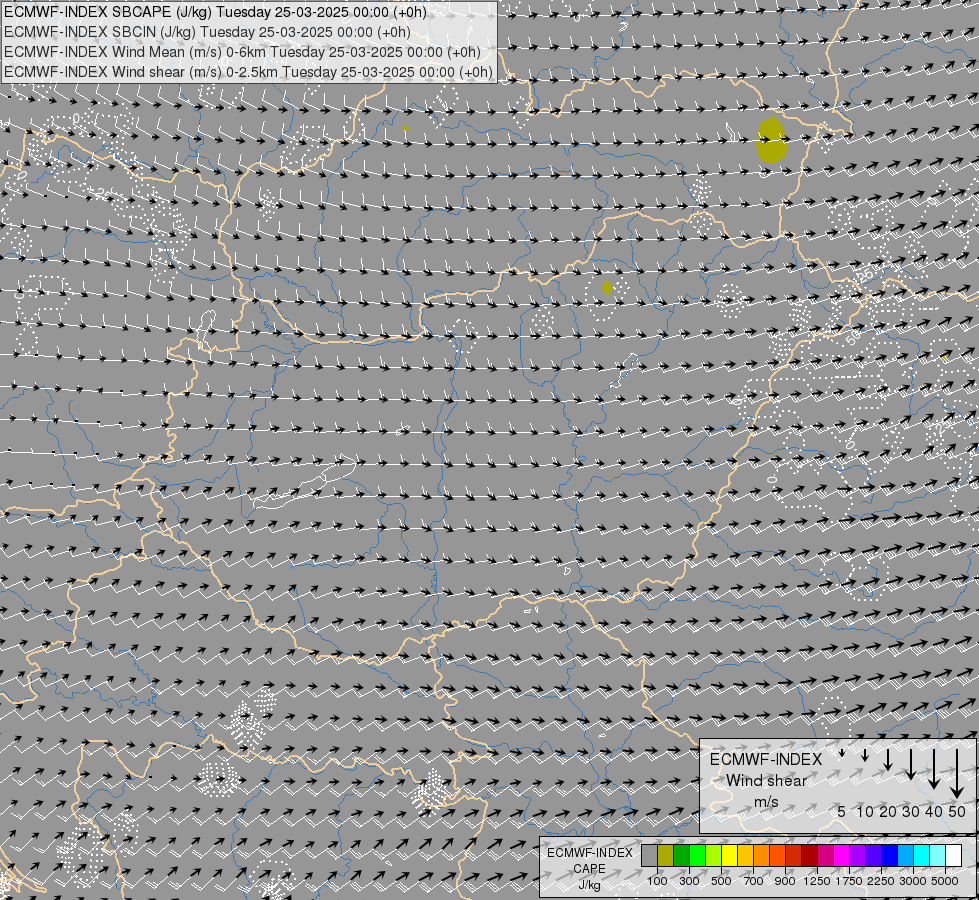The height and width of the screenshot is (900, 979).
Task: Click the SBCAPE title line
Action: click(215, 12)
